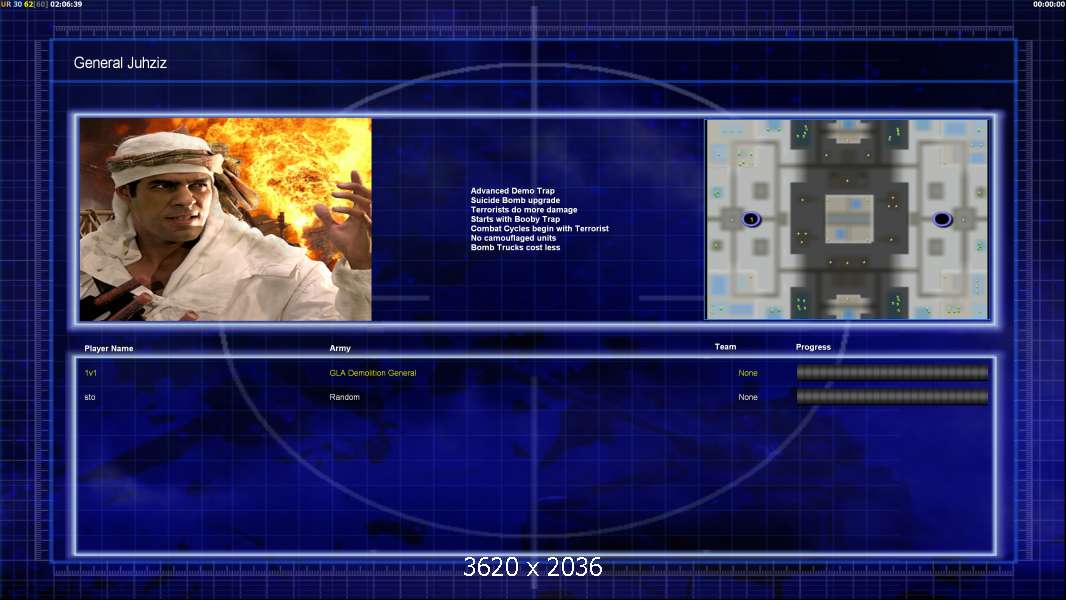Viewport: 1066px width, 600px height.
Task: Select player name 'sto'
Action: tap(90, 398)
